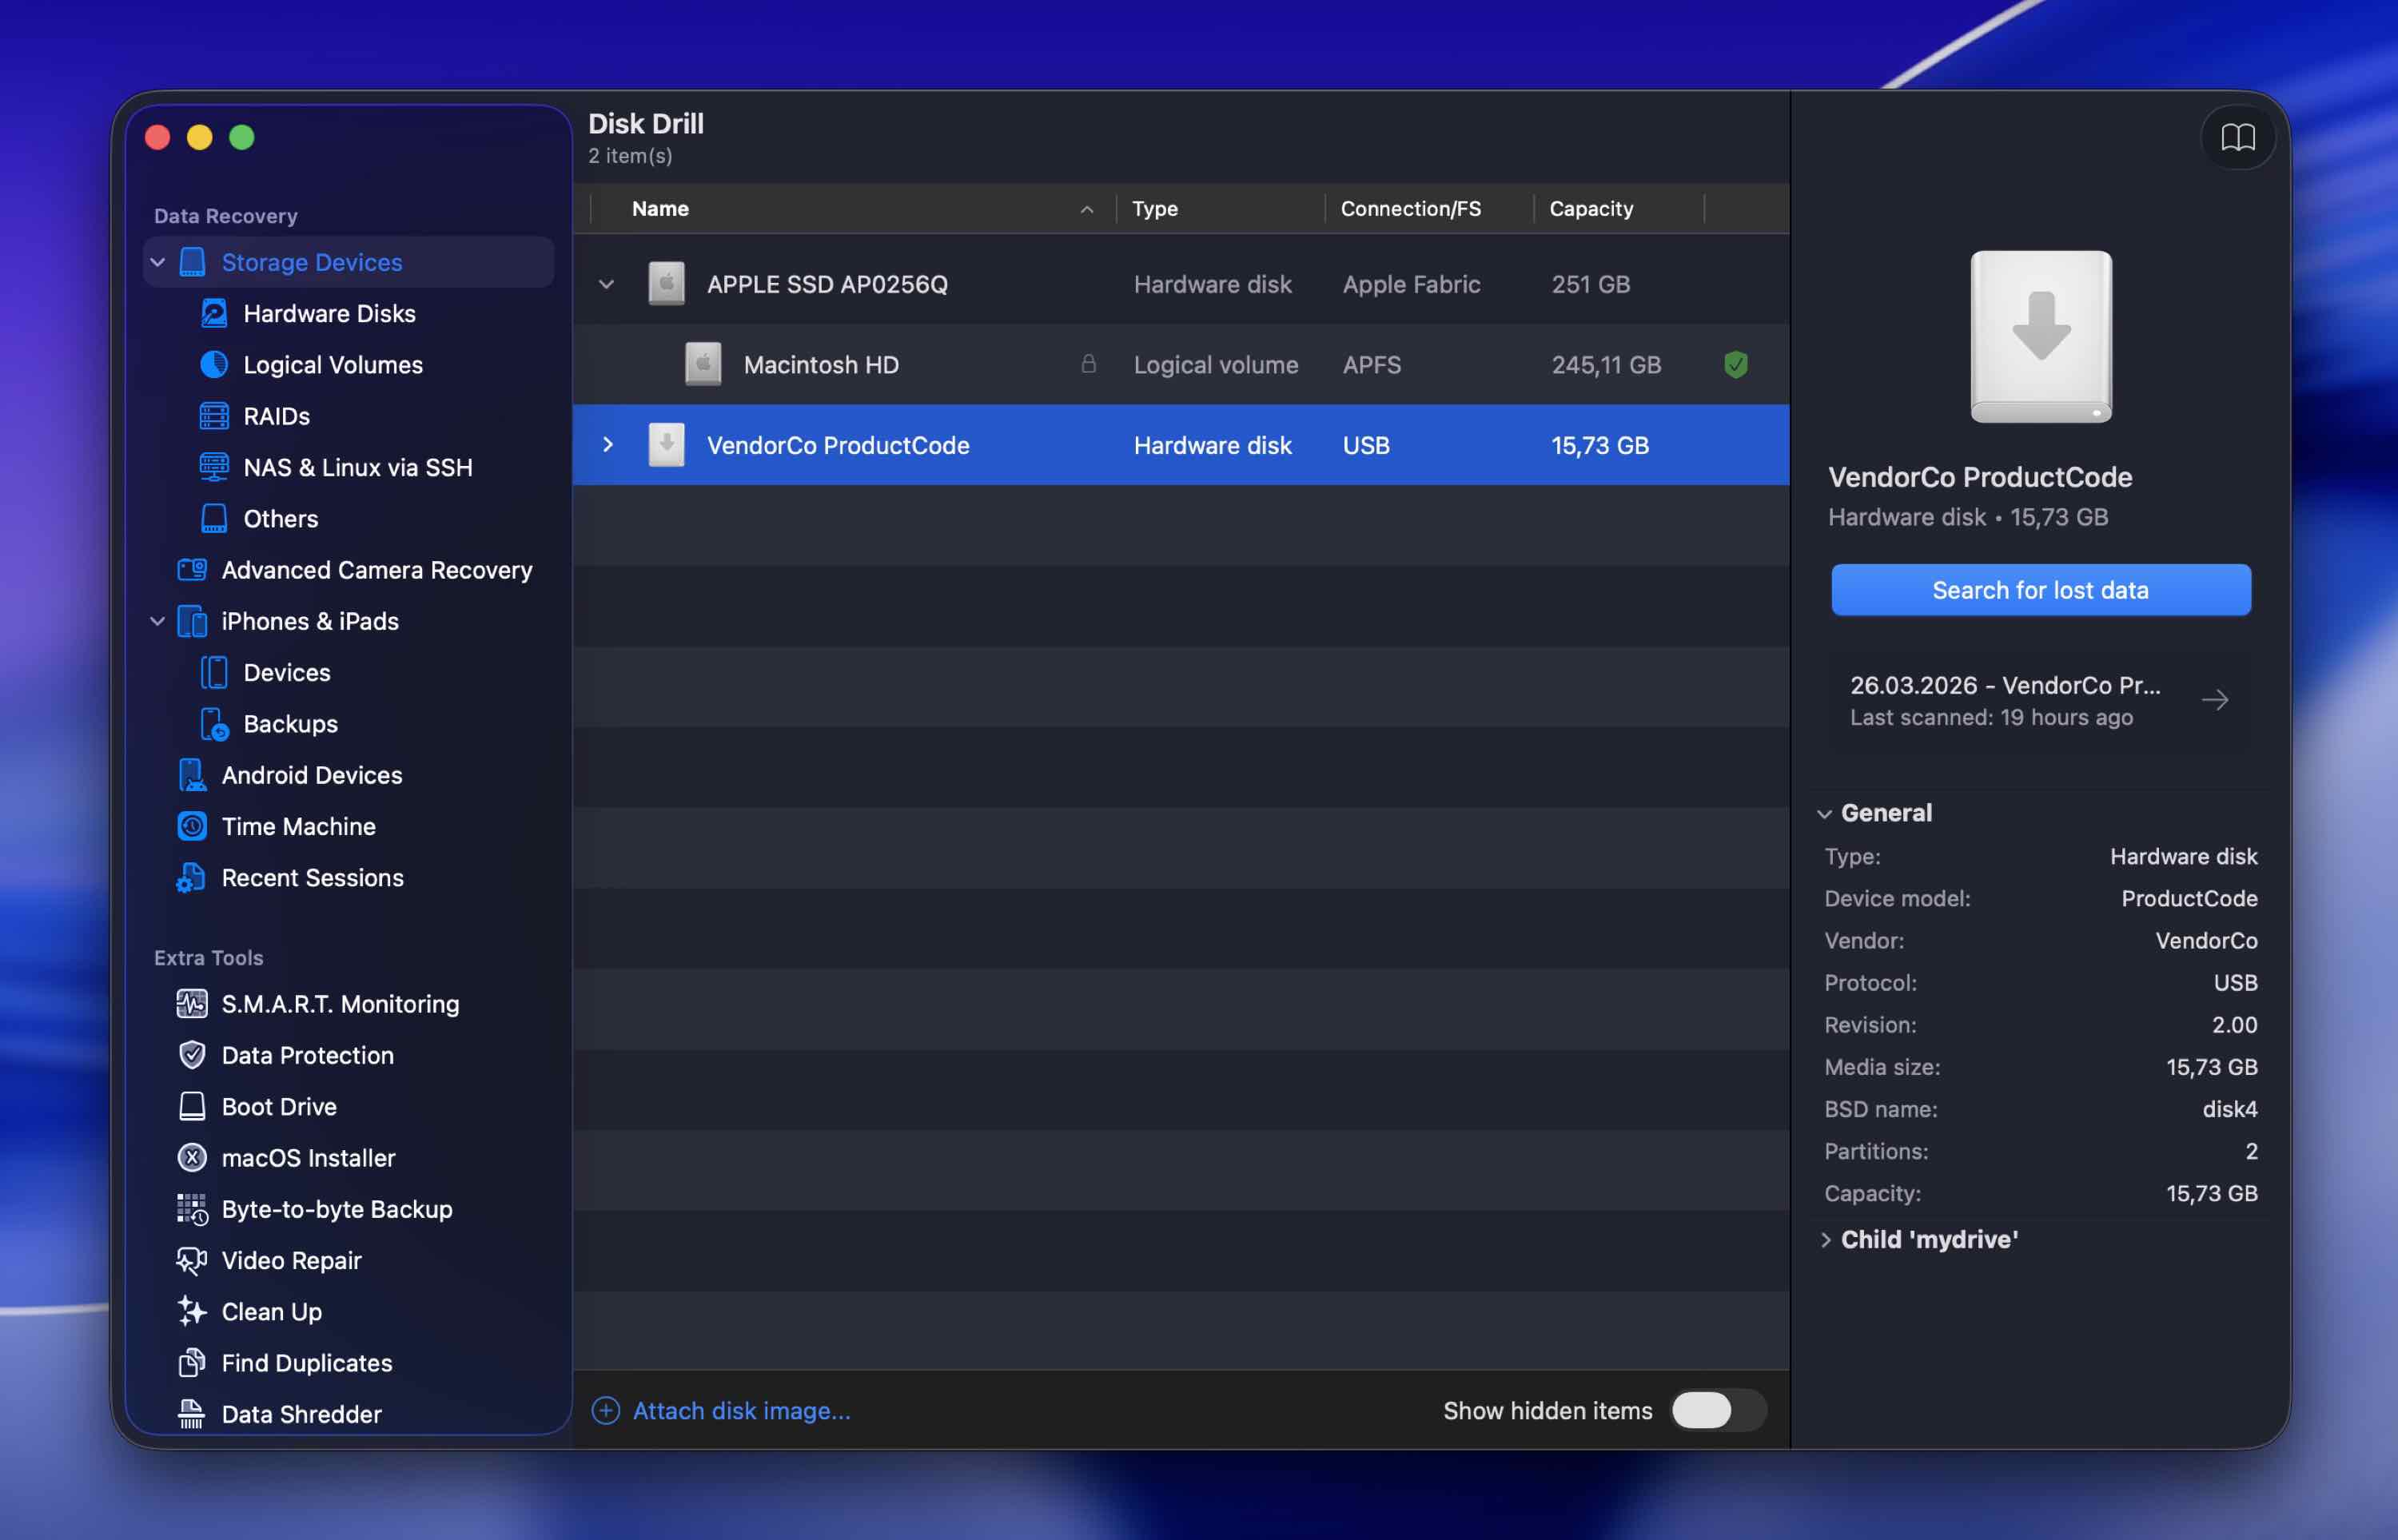Click the S.M.A.R.T. Monitoring icon
Screen dimensions: 2398x1540
click(192, 1004)
